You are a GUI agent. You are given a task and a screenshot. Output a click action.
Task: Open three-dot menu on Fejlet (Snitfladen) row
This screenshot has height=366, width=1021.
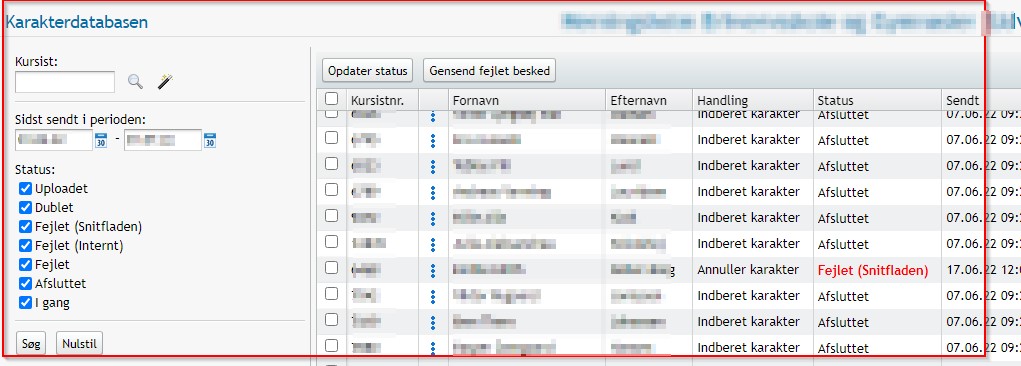[432, 271]
